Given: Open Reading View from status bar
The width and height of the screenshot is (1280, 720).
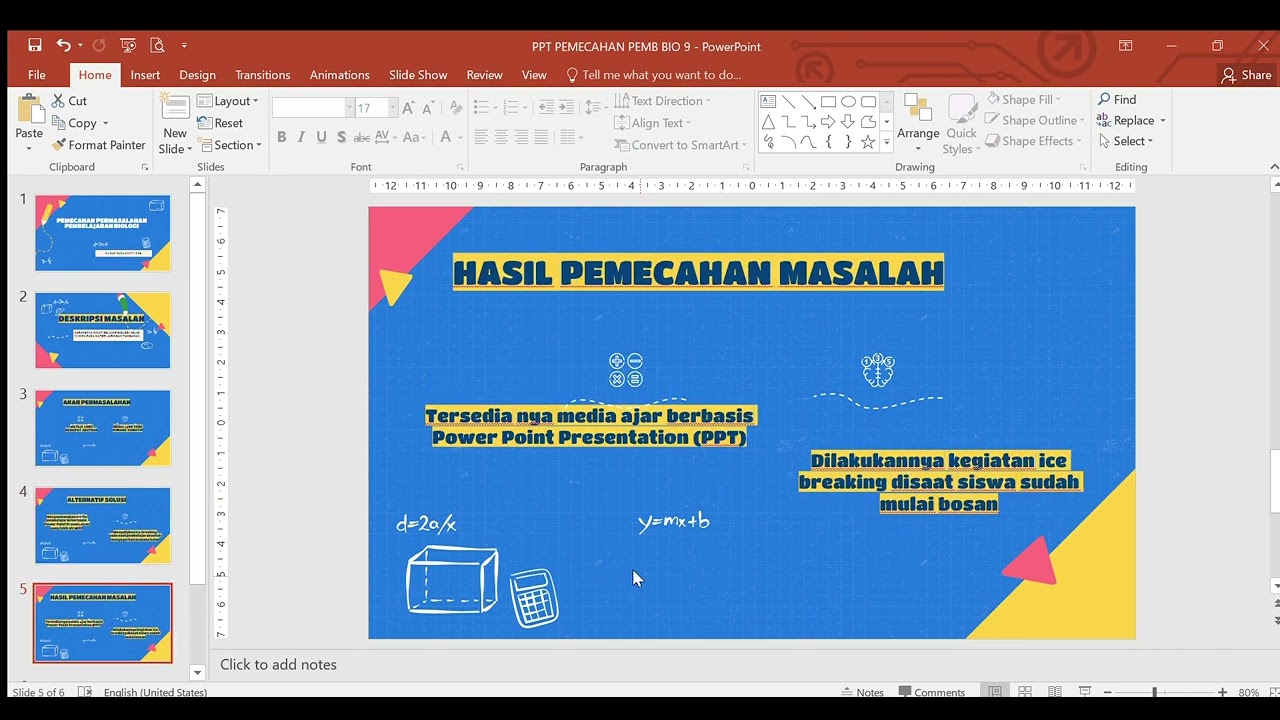Looking at the screenshot, I should click(1055, 692).
